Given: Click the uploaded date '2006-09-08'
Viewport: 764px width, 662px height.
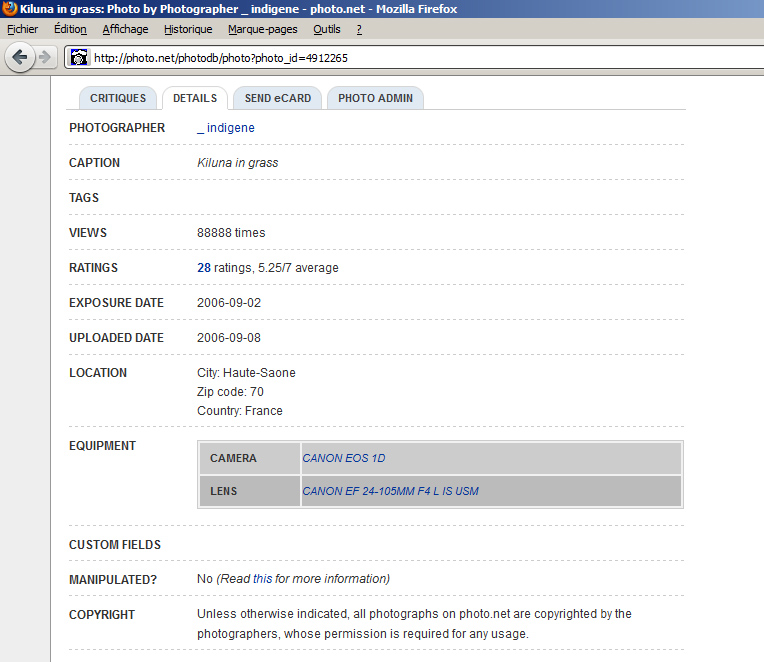Looking at the screenshot, I should coord(229,338).
